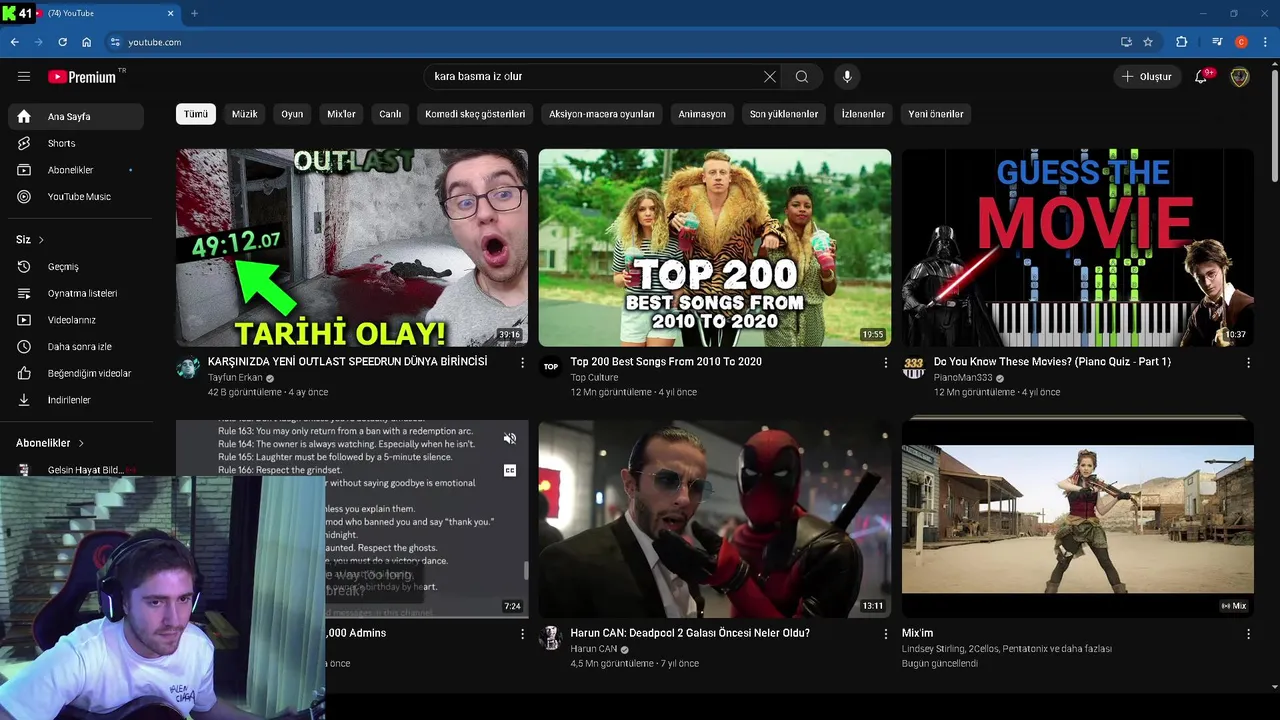Screen dimensions: 1280x720
Task: Expand the Abonelikler section header
Action: (x=50, y=443)
